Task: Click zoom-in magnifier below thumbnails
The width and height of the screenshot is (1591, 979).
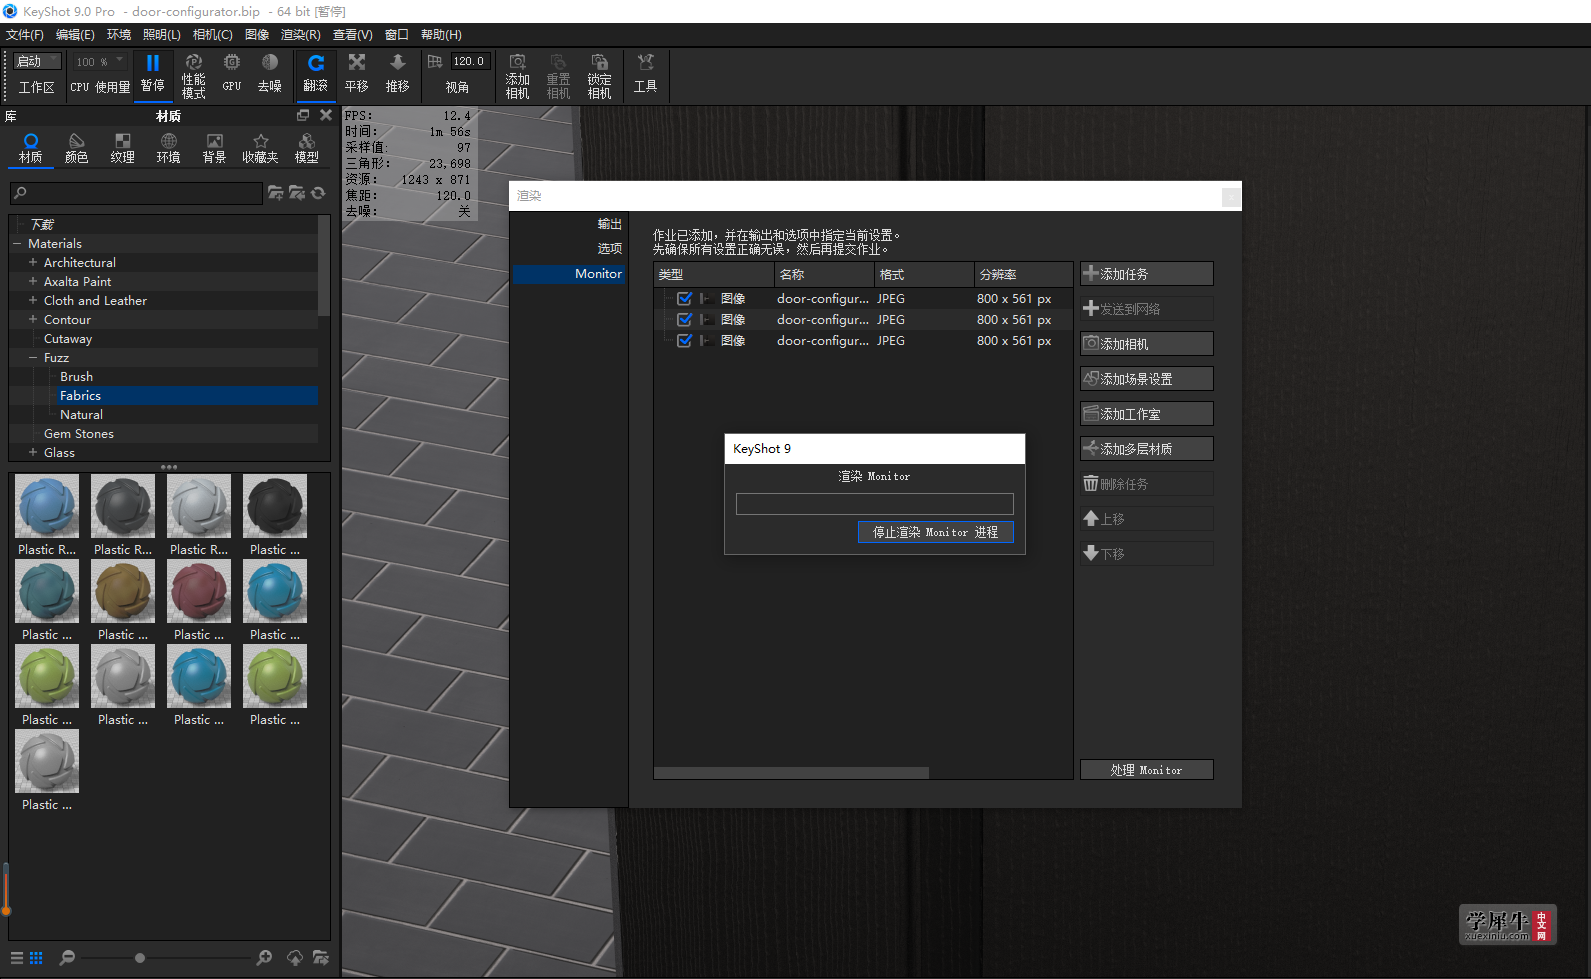Action: click(264, 958)
